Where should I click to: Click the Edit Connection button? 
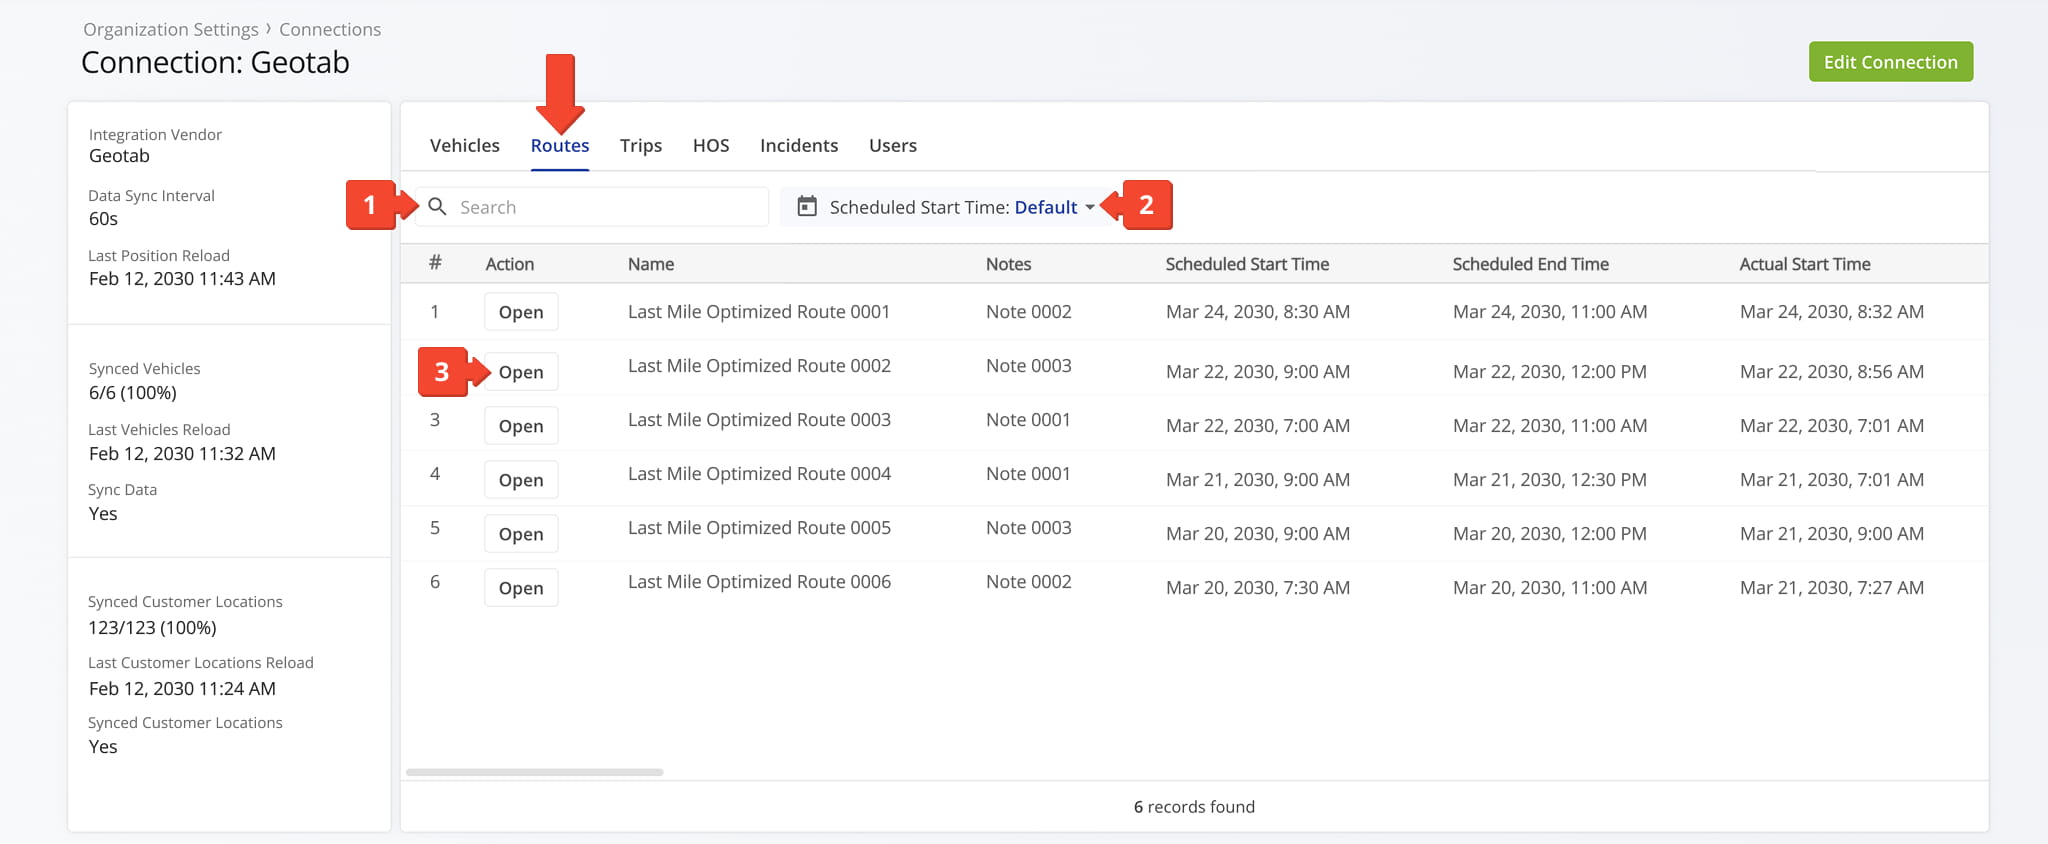tap(1890, 62)
